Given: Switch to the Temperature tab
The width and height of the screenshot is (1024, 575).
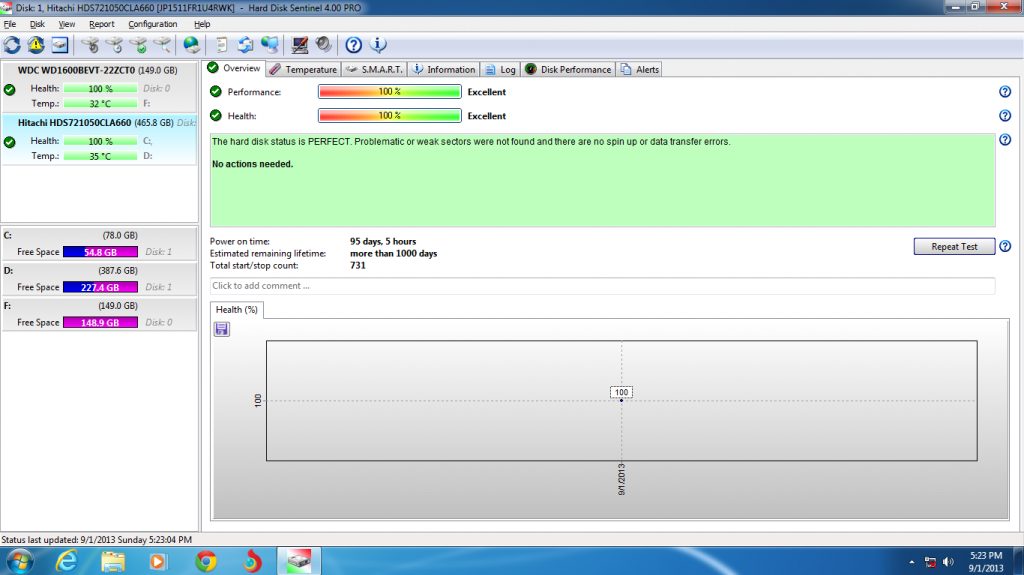Looking at the screenshot, I should coord(303,70).
